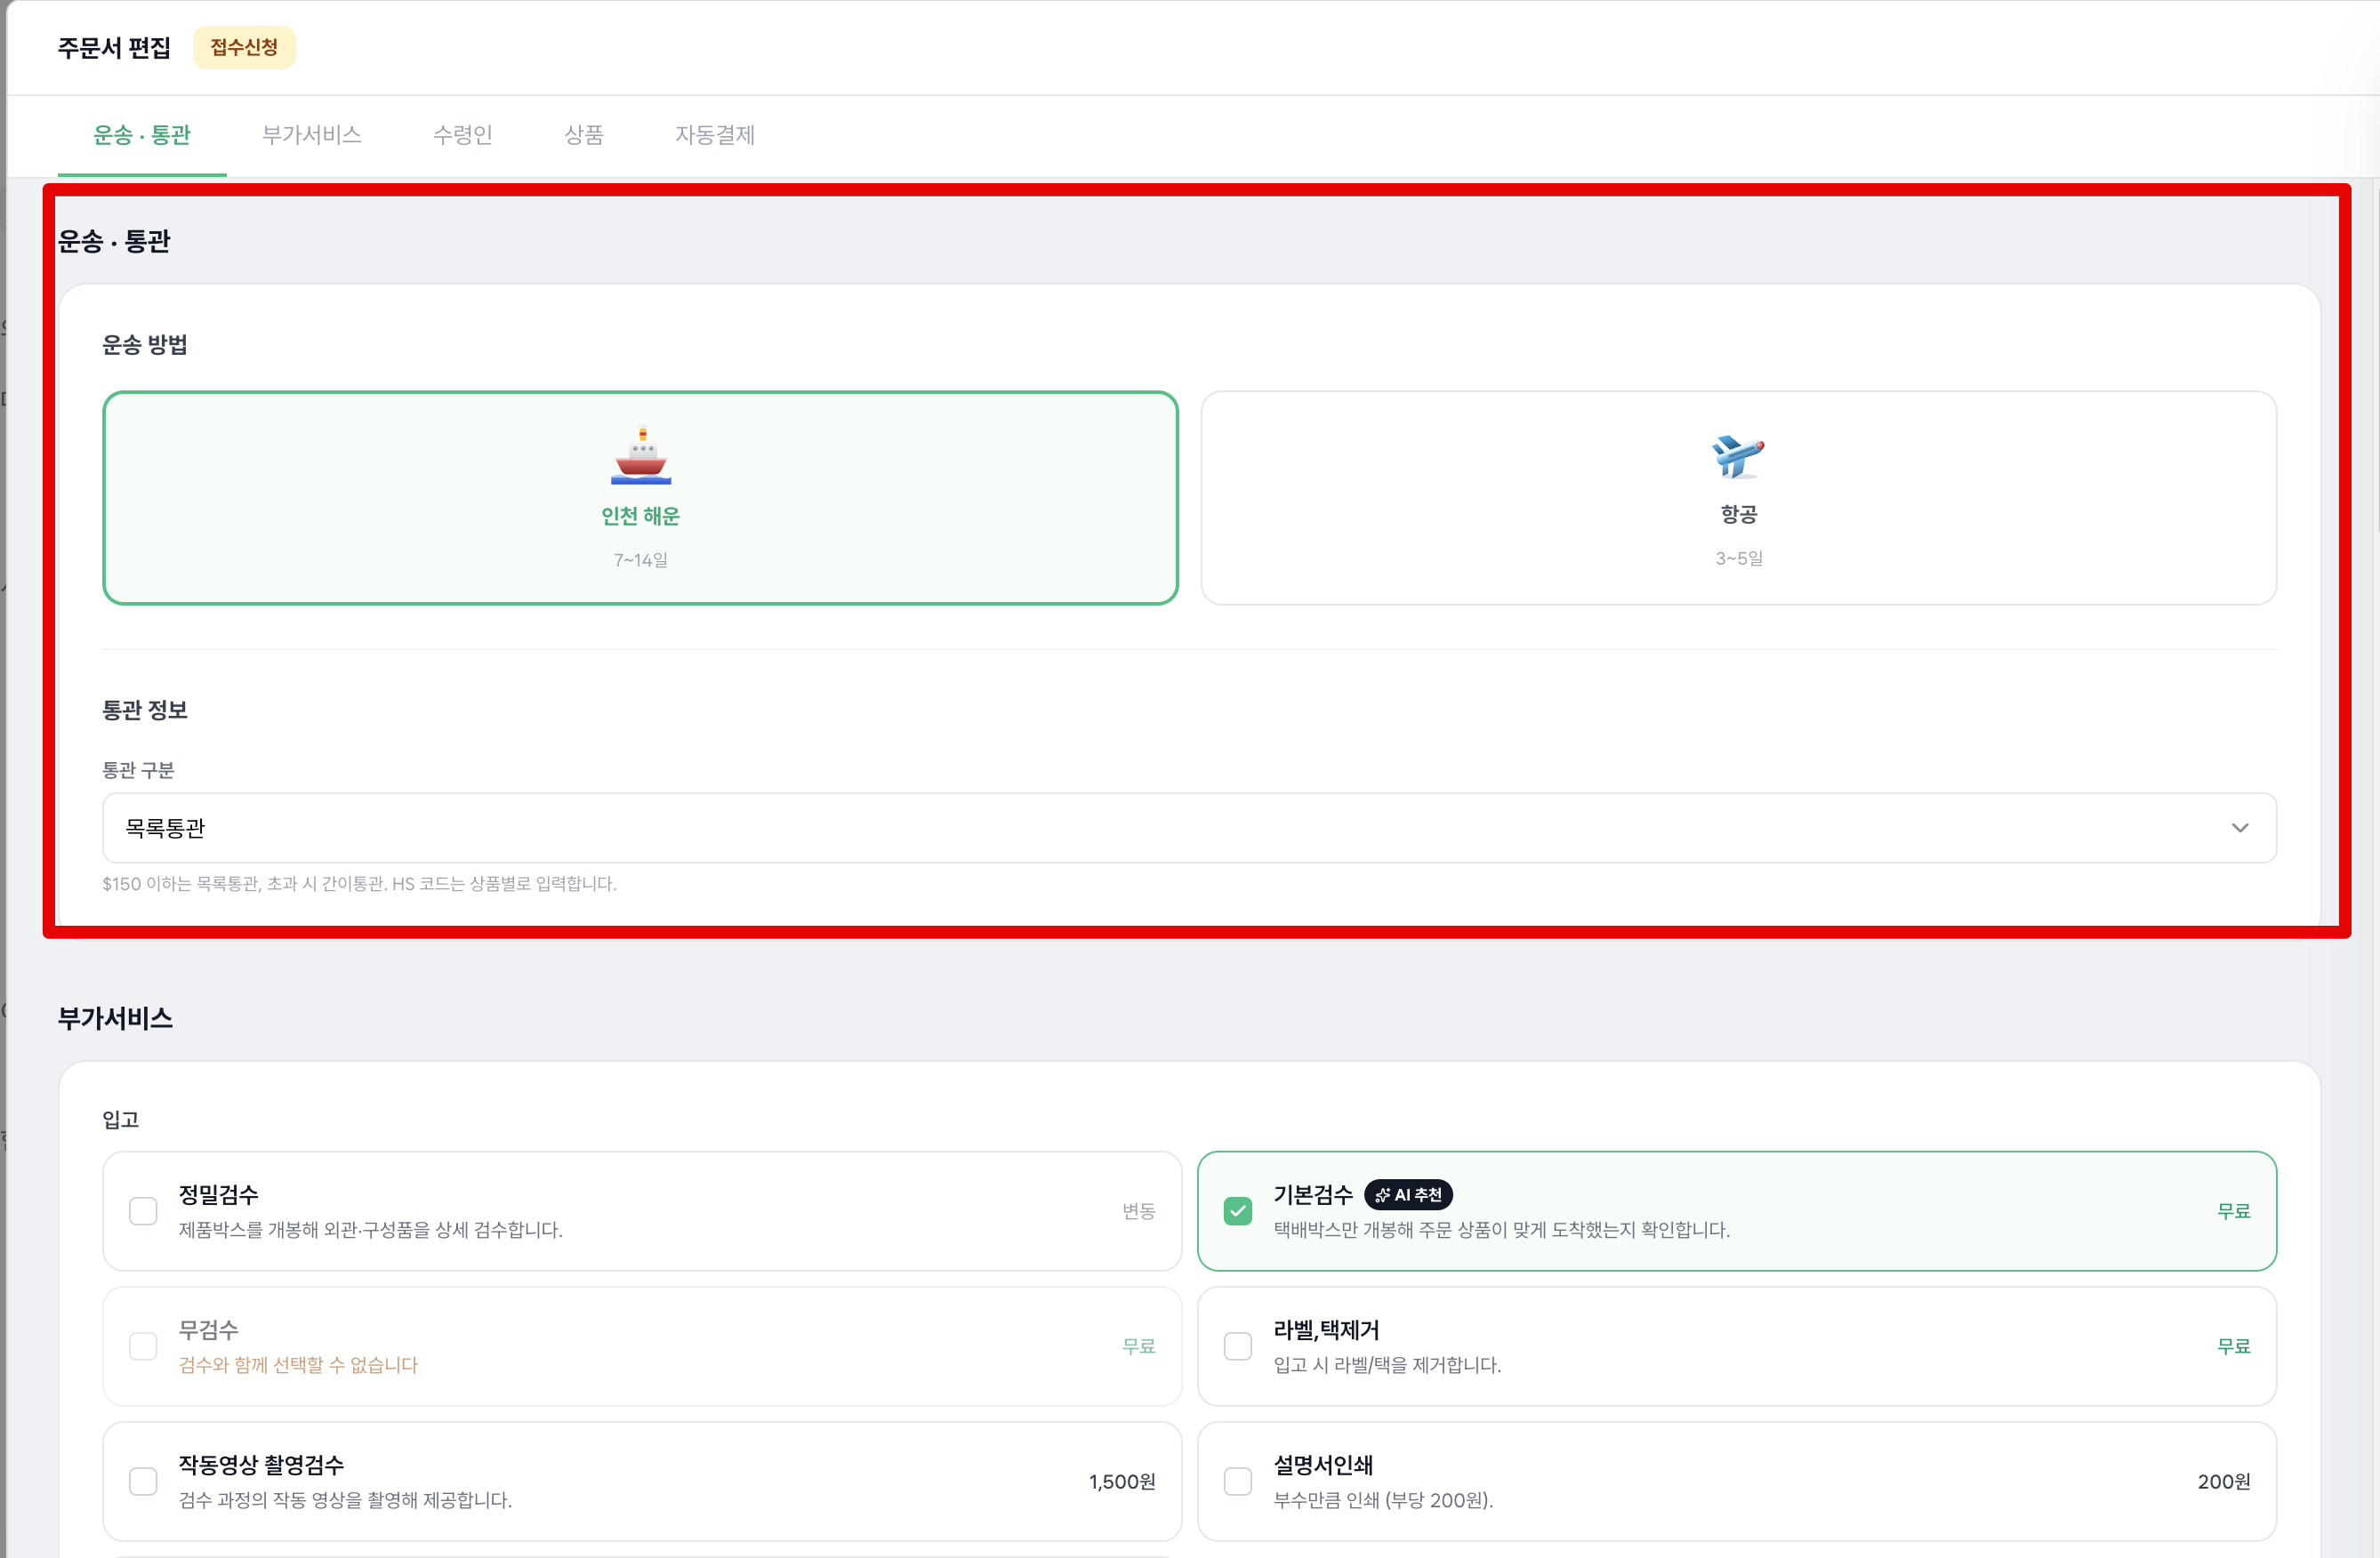Click the AI 추천 badge on 기본검수
Image resolution: width=2380 pixels, height=1558 pixels.
1408,1195
